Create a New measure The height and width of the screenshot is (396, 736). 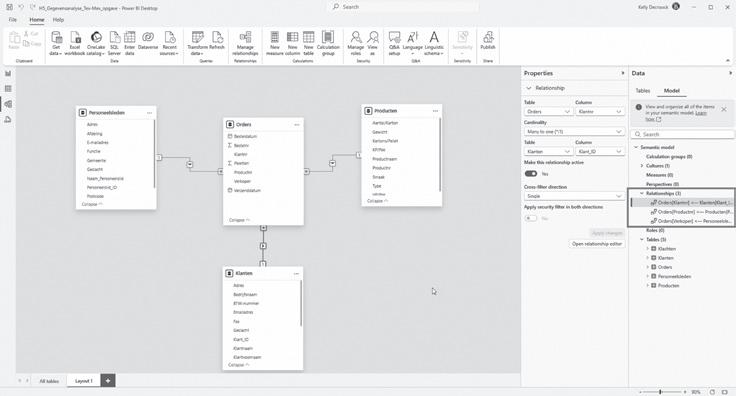pyautogui.click(x=275, y=43)
